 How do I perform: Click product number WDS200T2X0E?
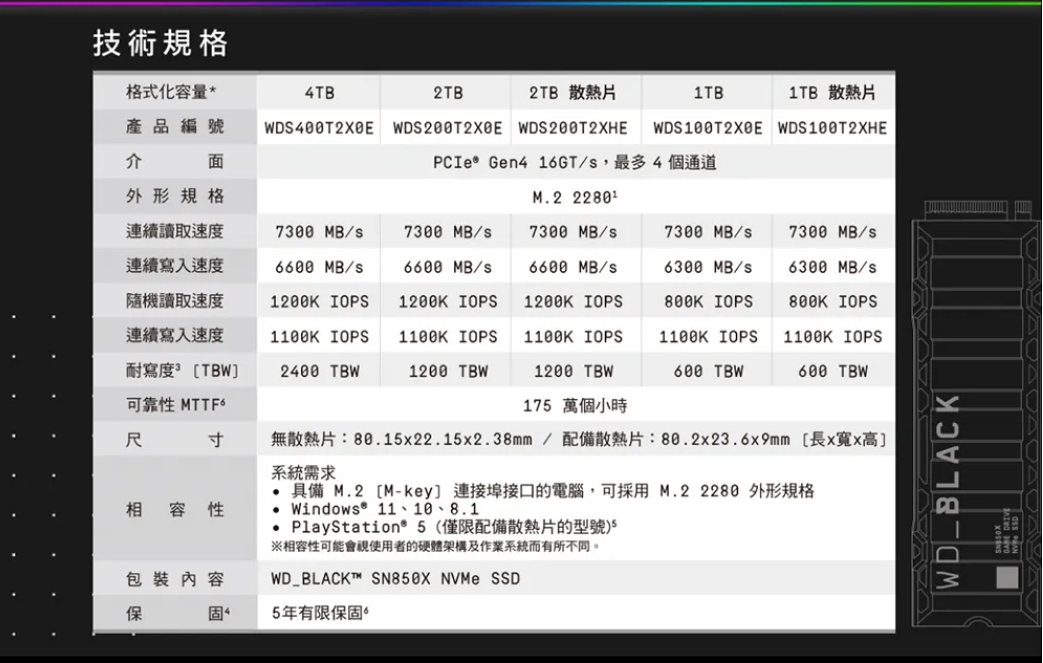coord(448,128)
